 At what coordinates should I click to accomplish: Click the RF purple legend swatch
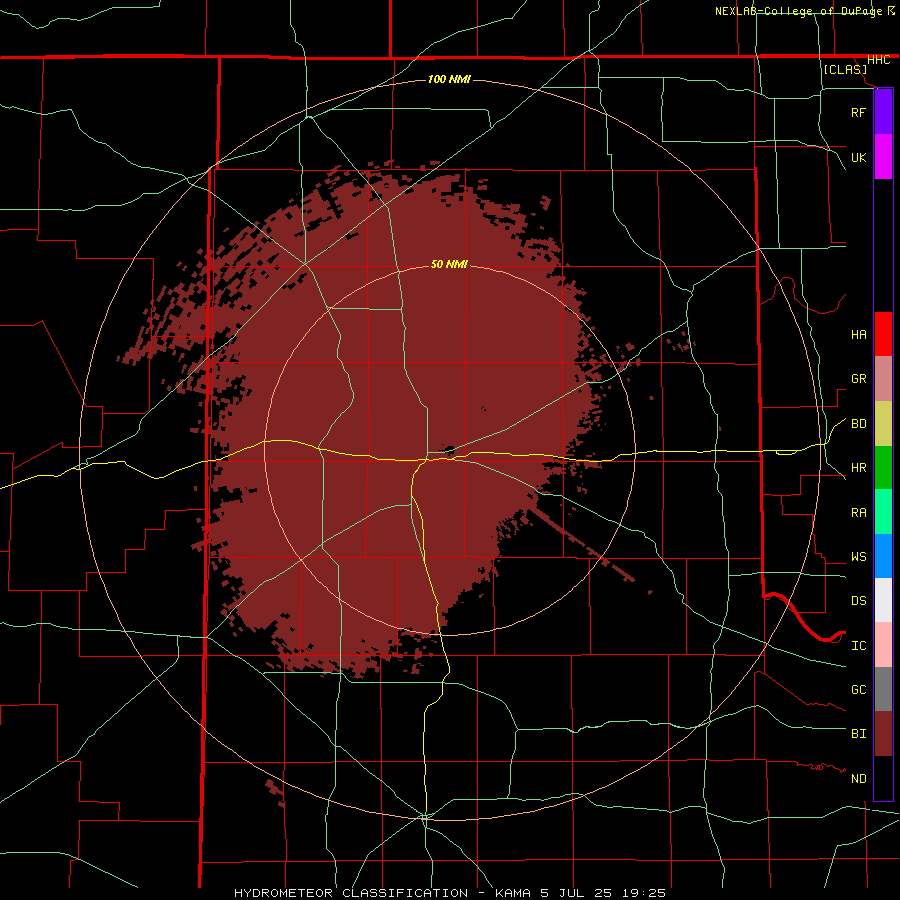(x=883, y=112)
